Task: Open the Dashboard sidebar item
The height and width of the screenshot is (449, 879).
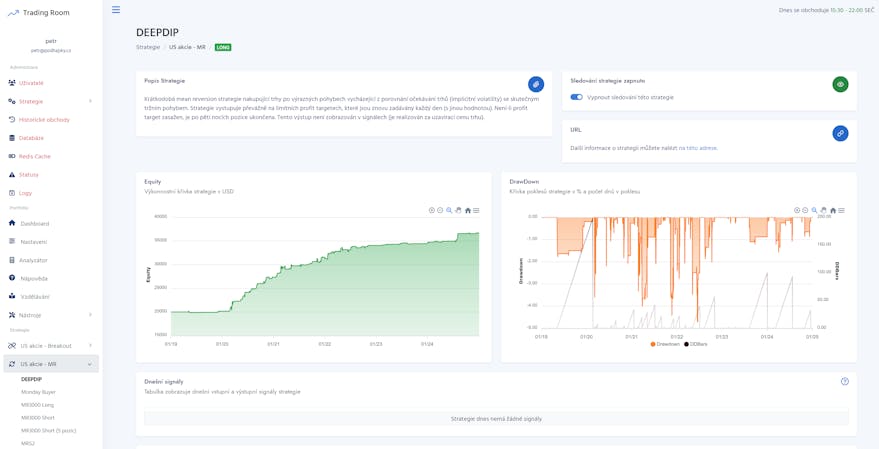Action: click(x=34, y=223)
